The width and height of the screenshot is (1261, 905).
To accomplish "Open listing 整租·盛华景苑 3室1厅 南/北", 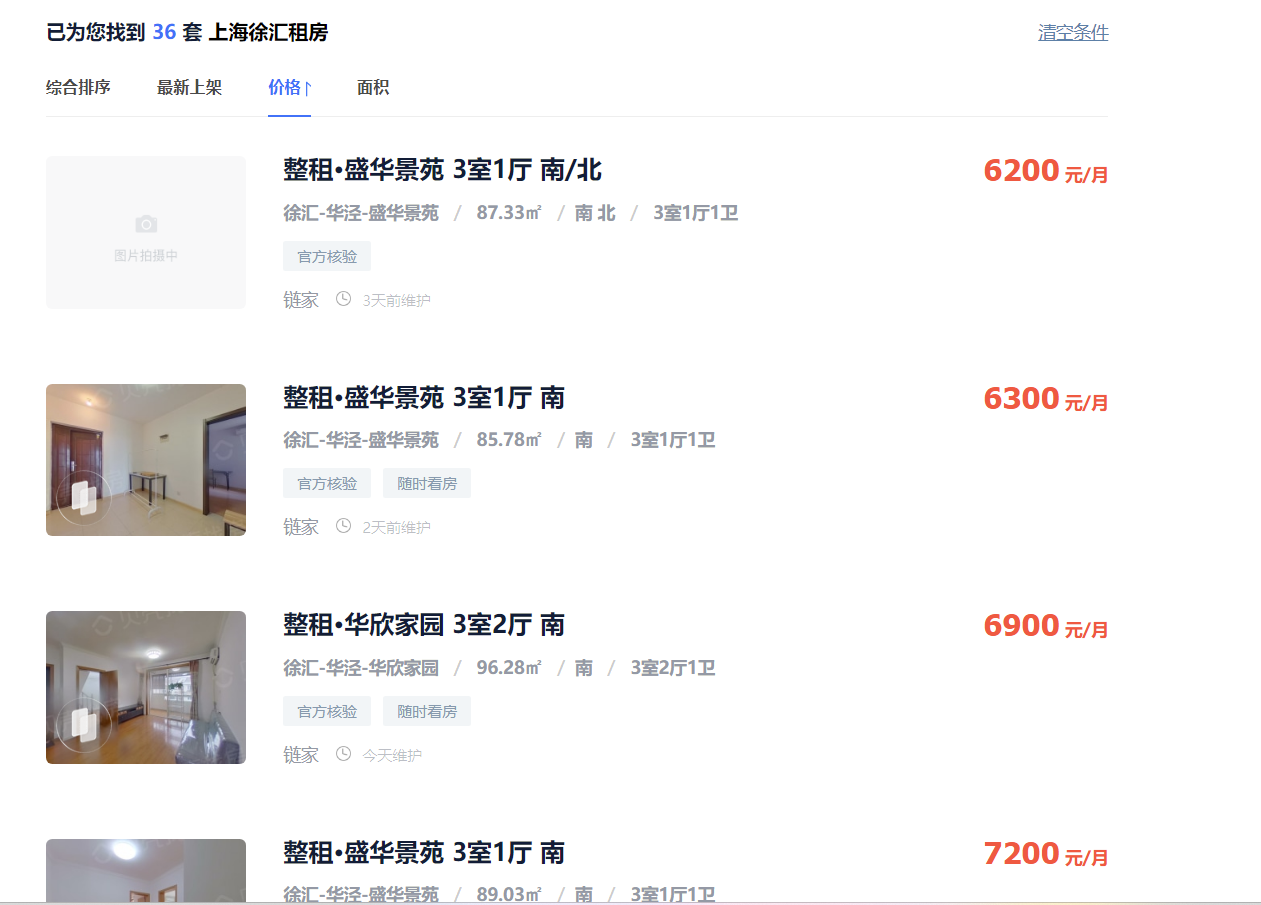I will coord(443,170).
